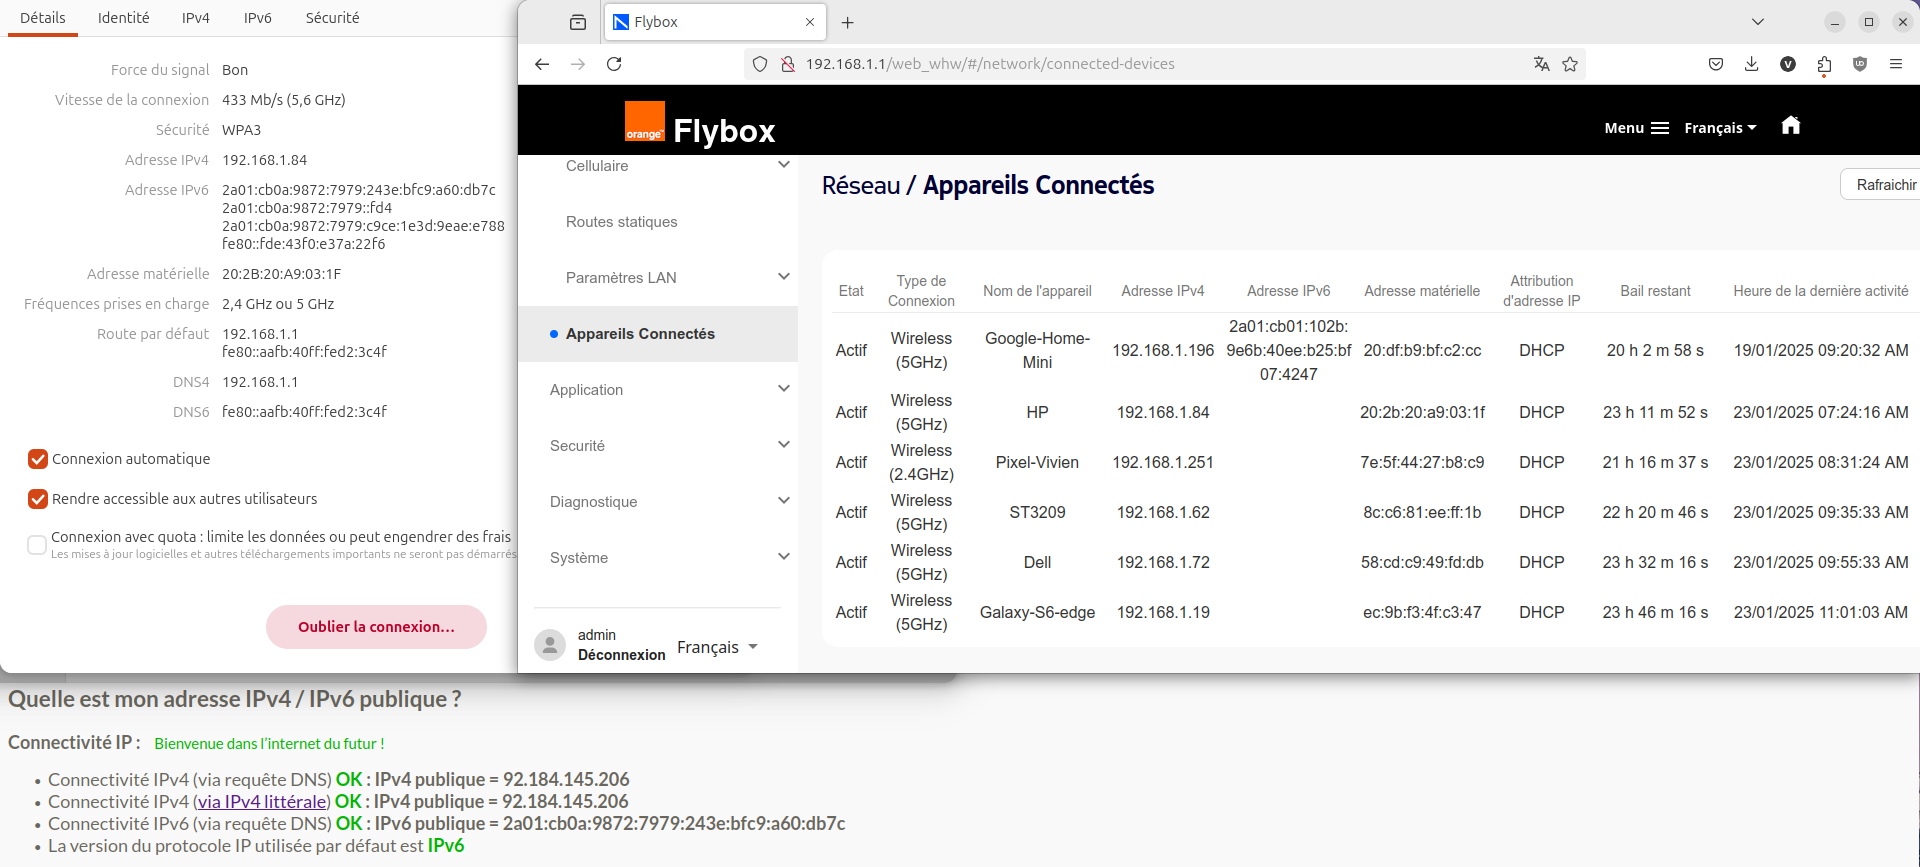This screenshot has height=867, width=1920.
Task: Click the HP device name cell
Action: 1037,412
